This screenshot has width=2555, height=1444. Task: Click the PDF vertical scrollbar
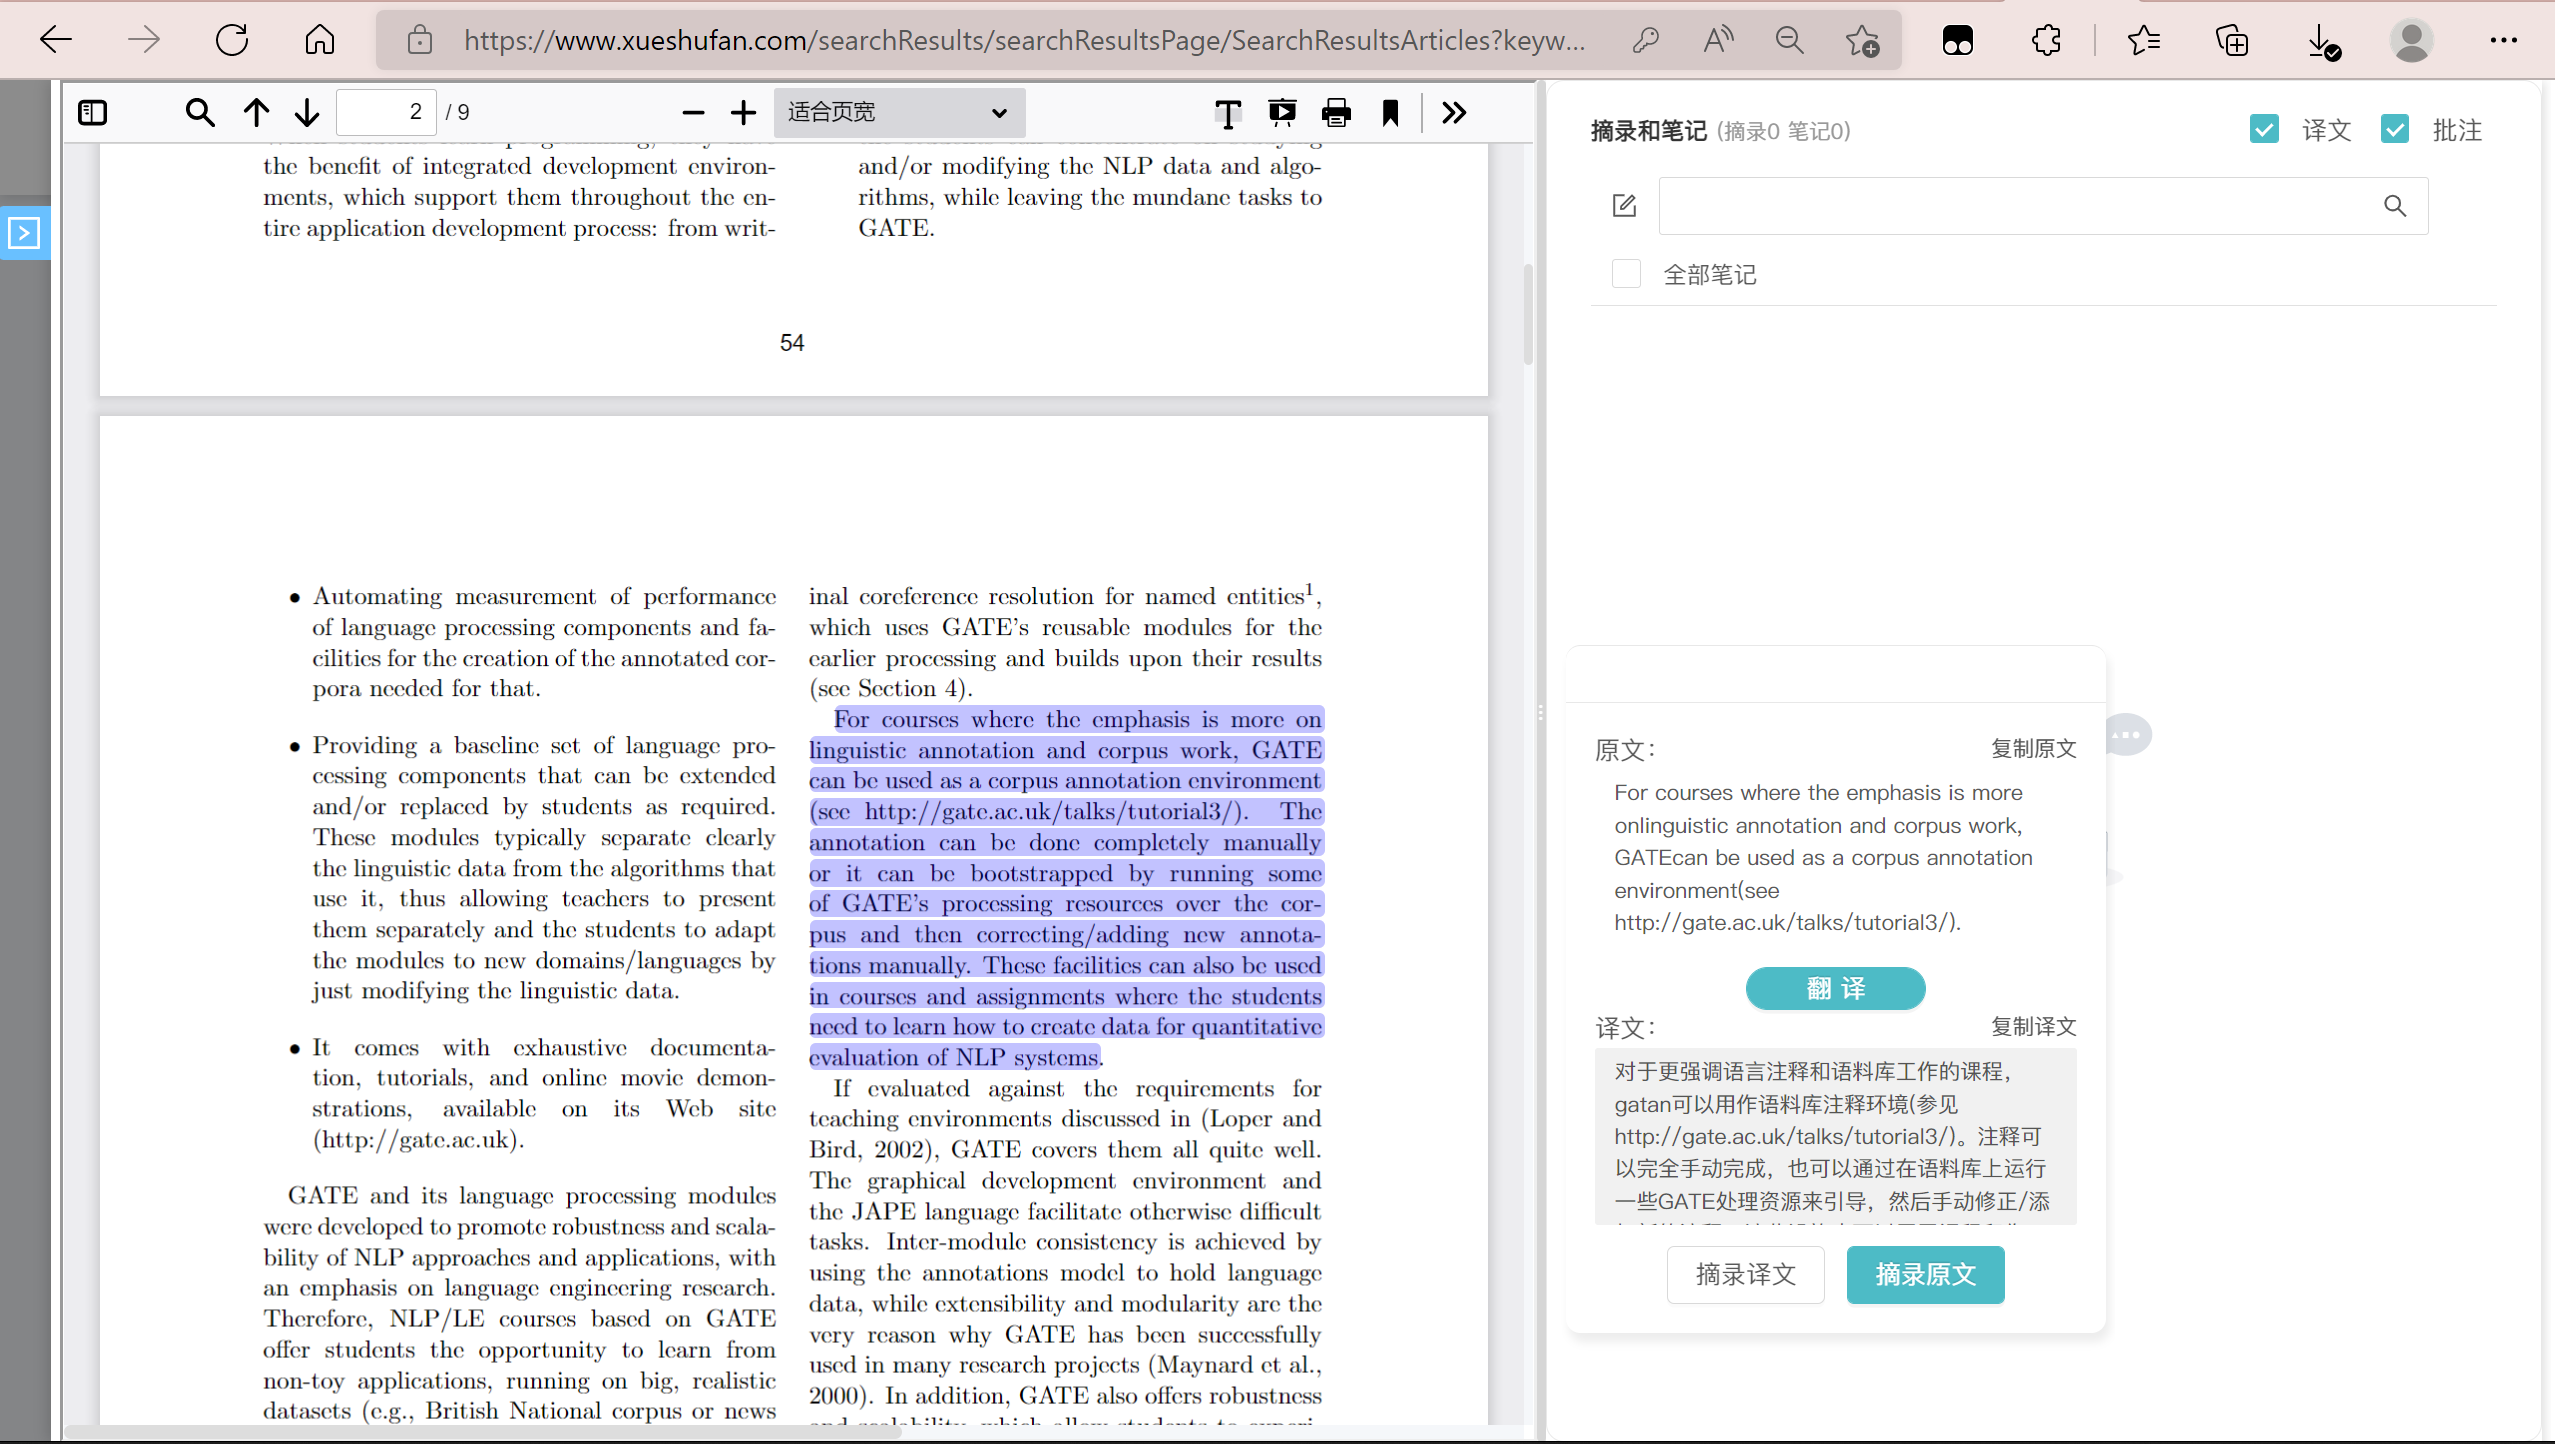pos(1528,313)
